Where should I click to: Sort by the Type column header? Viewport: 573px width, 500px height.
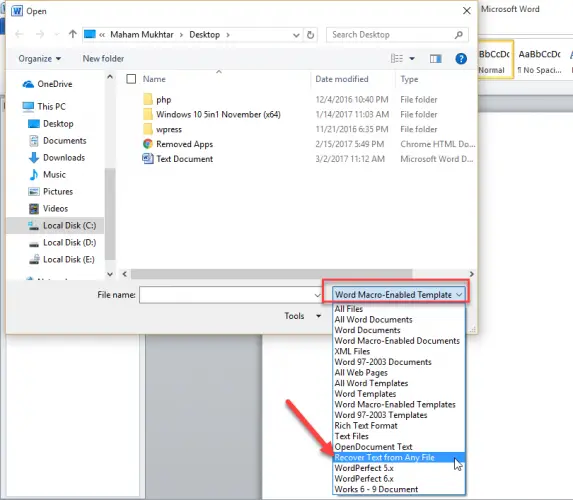(x=409, y=79)
